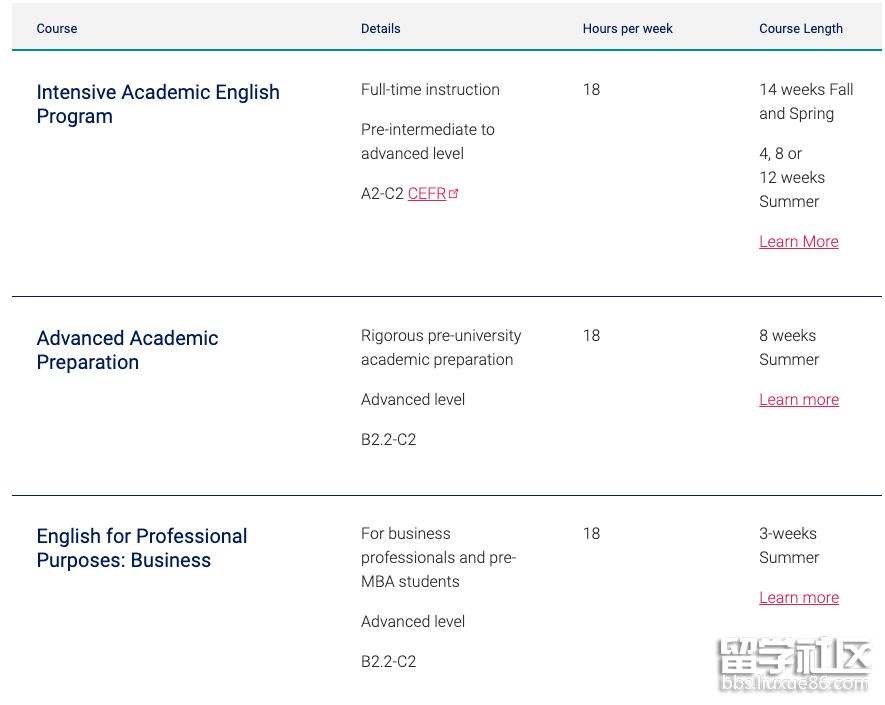The width and height of the screenshot is (885, 705).
Task: Click Rigorous pre-university academic preparation text
Action: [x=440, y=348]
